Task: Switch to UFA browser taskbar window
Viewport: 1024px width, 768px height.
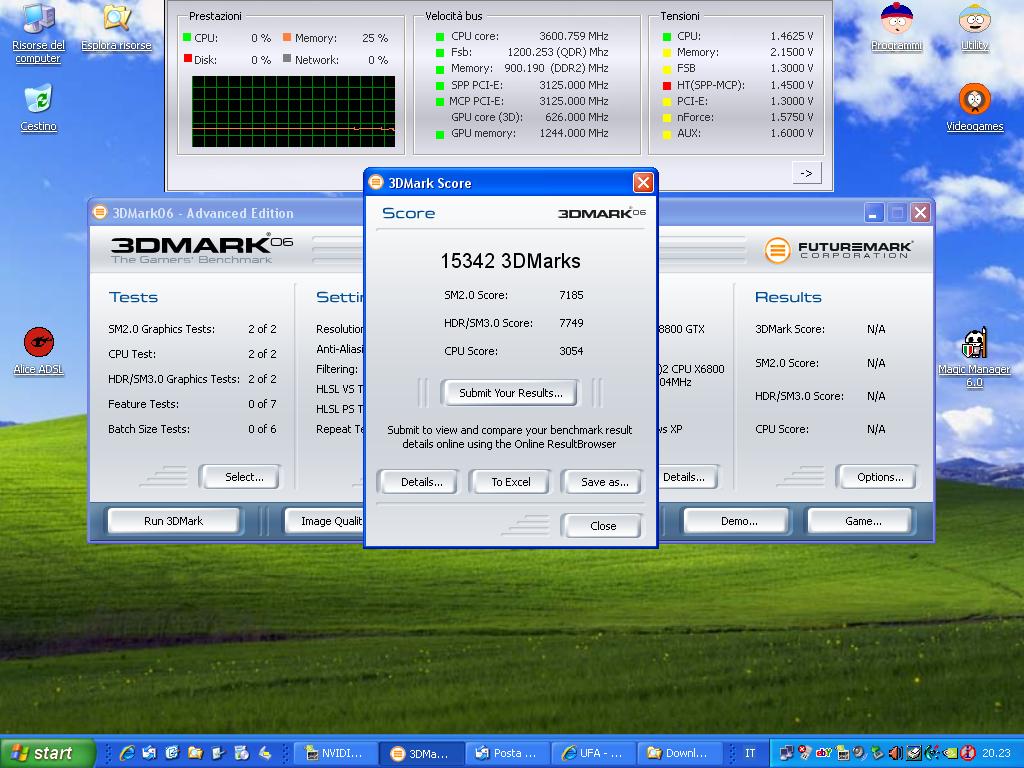Action: coord(595,753)
